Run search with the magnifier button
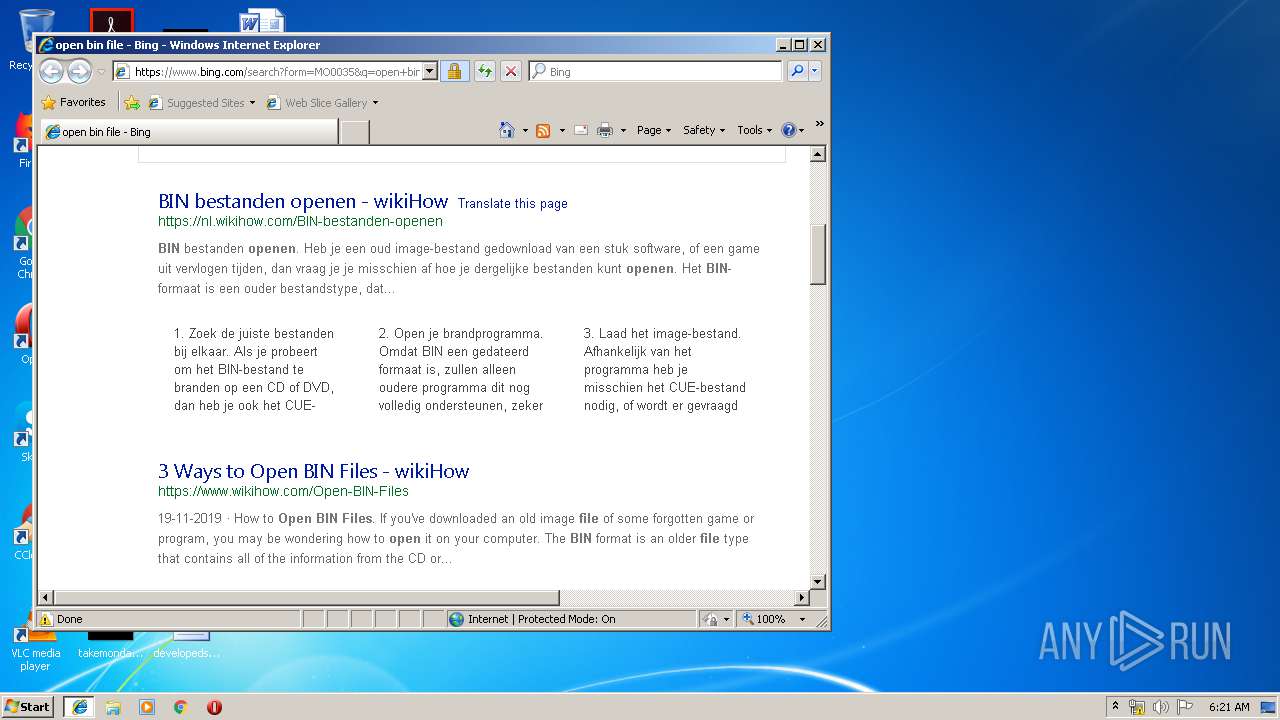Screen dimensions: 1280x720 [797, 72]
